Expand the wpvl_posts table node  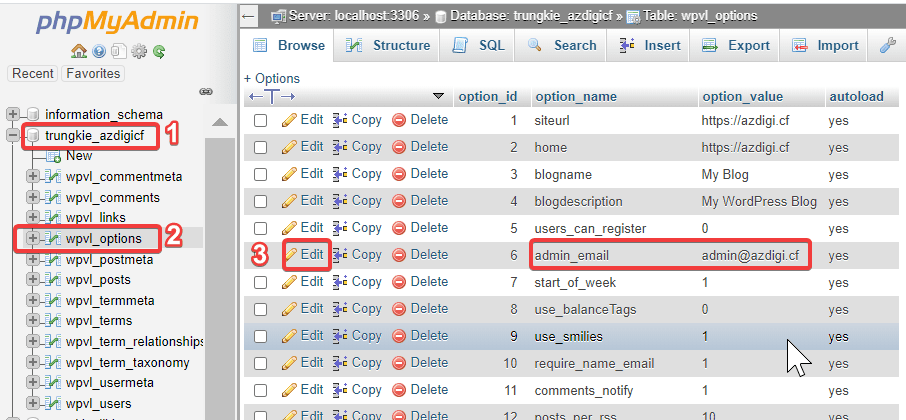[x=33, y=280]
